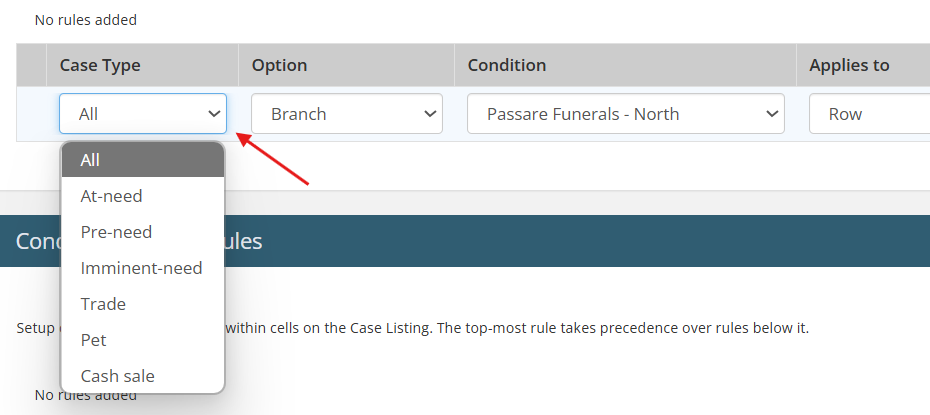This screenshot has width=930, height=415.
Task: Click the Applies to column header
Action: tap(849, 65)
